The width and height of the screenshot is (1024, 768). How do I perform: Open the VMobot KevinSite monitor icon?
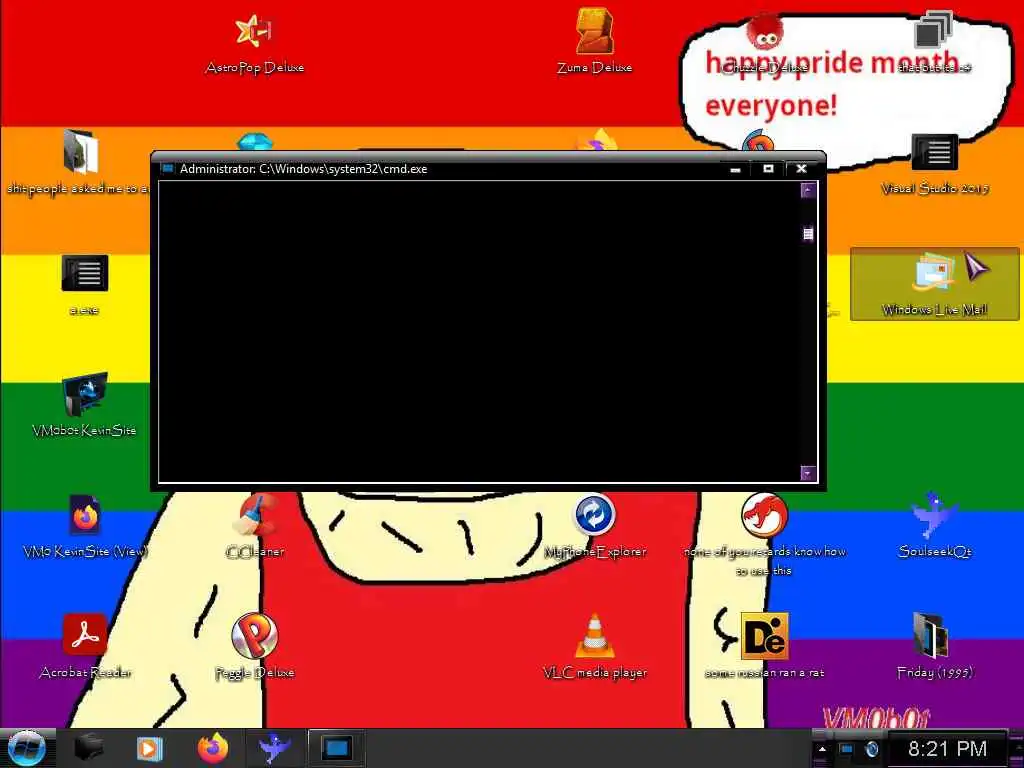pos(84,405)
